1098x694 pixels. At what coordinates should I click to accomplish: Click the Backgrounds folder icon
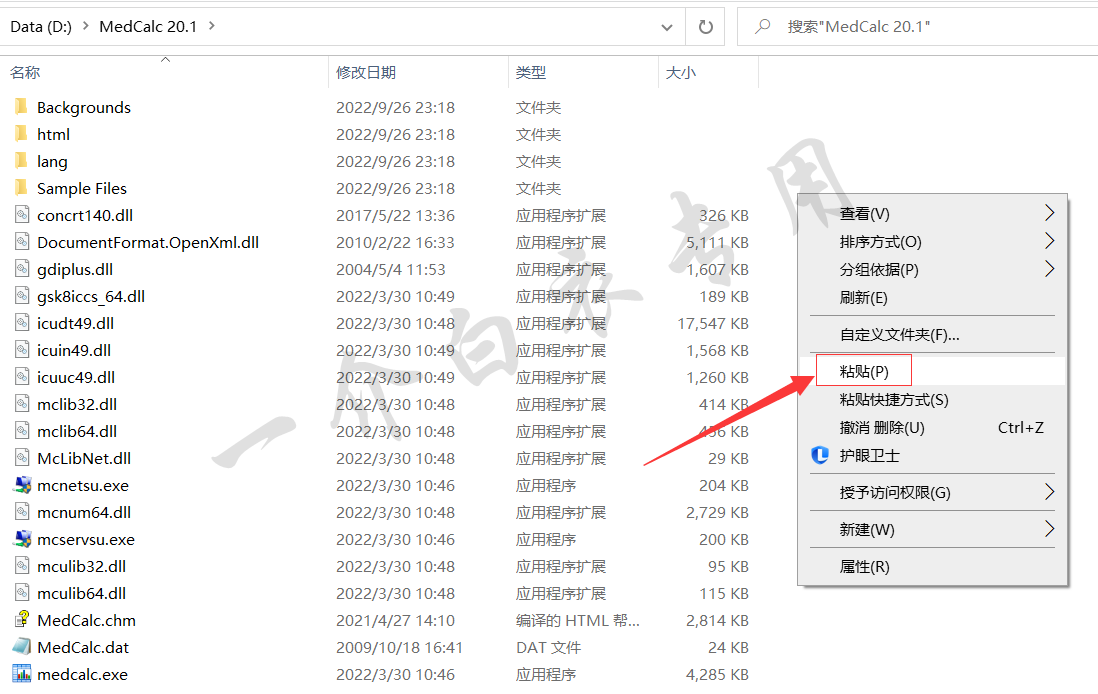tap(22, 106)
